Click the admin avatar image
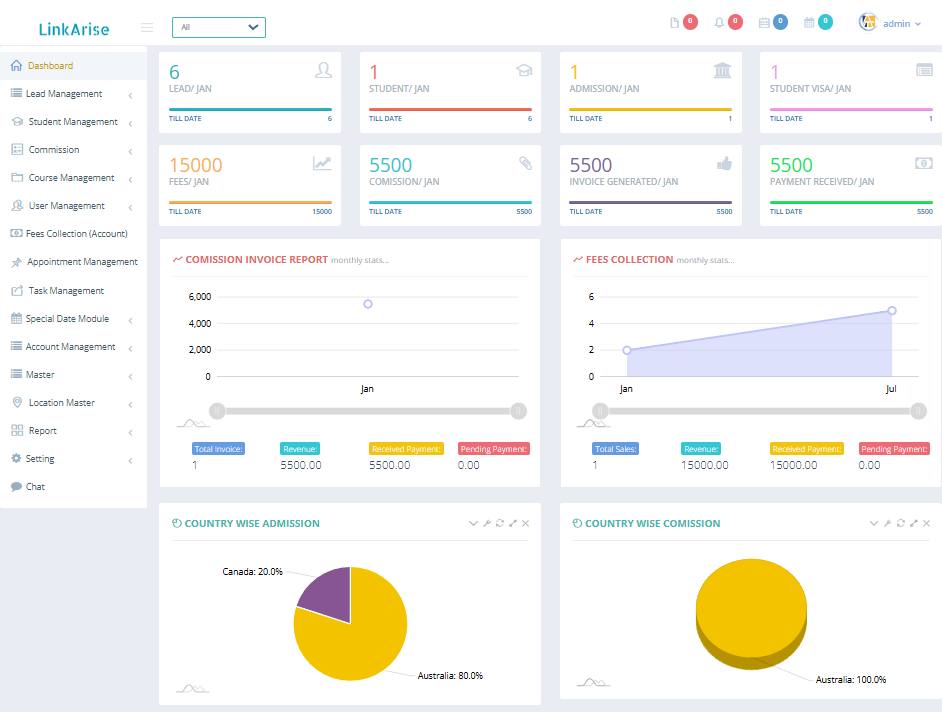942x712 pixels. pyautogui.click(x=866, y=21)
